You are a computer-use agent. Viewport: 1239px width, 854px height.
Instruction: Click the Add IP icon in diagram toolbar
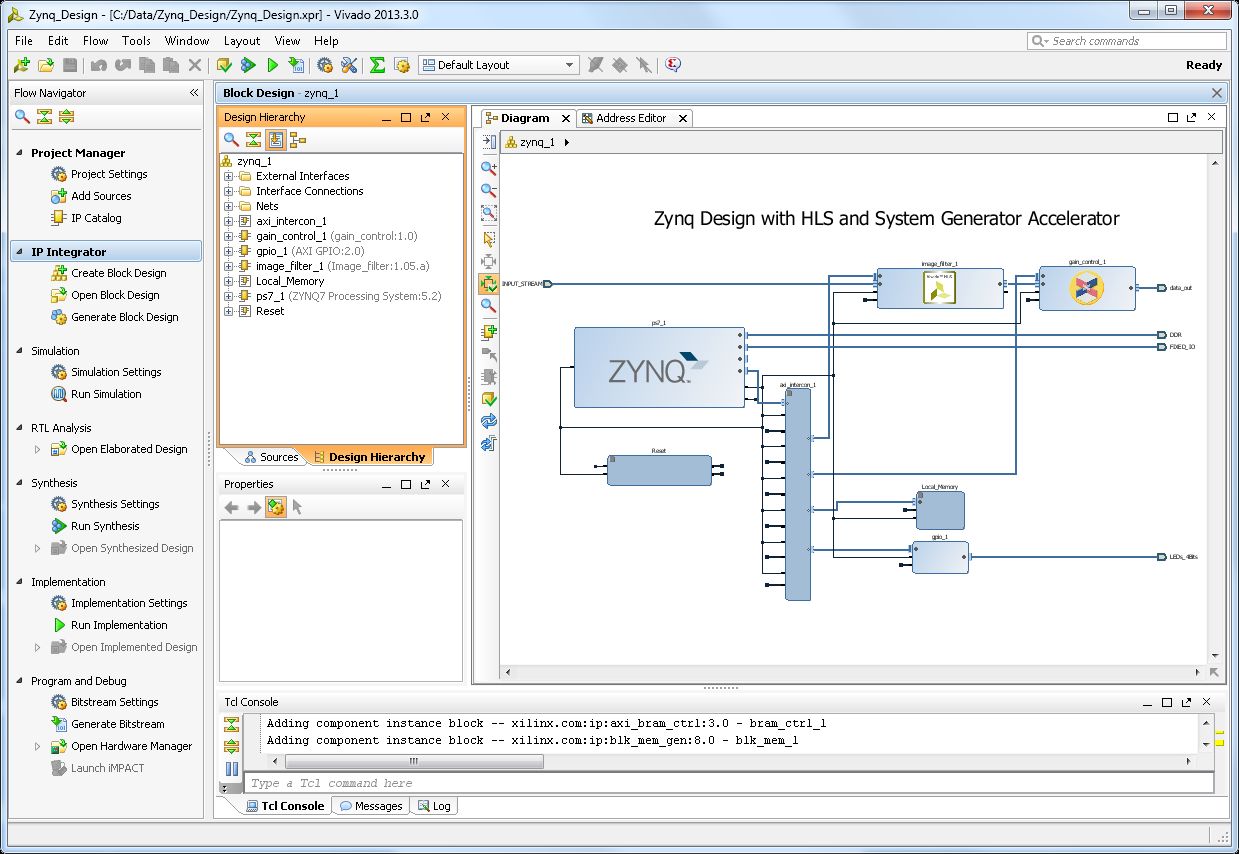point(489,331)
